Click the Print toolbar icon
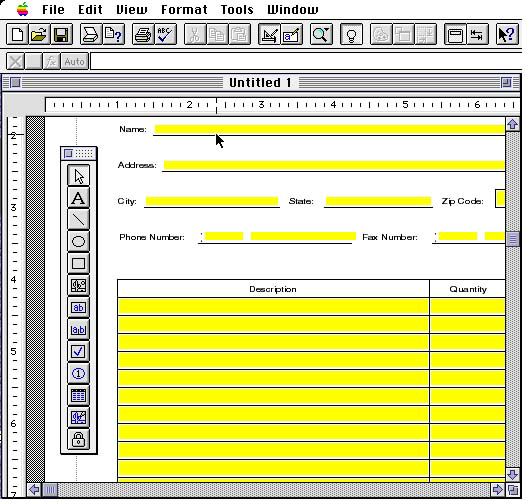Screen dimensions: 532x504 click(x=143, y=34)
